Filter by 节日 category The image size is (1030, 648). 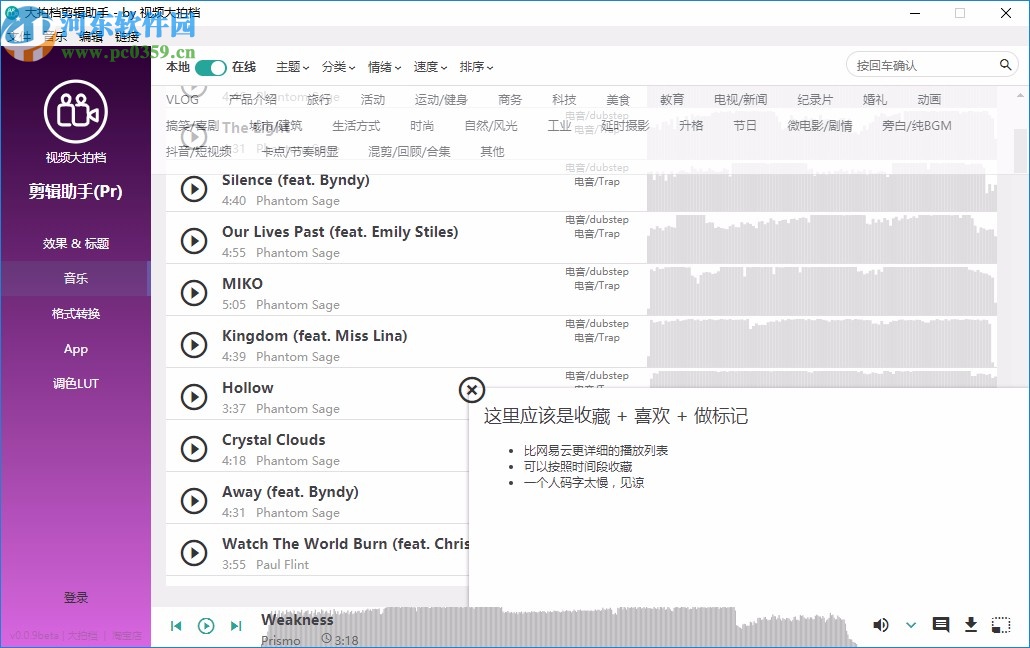click(745, 126)
